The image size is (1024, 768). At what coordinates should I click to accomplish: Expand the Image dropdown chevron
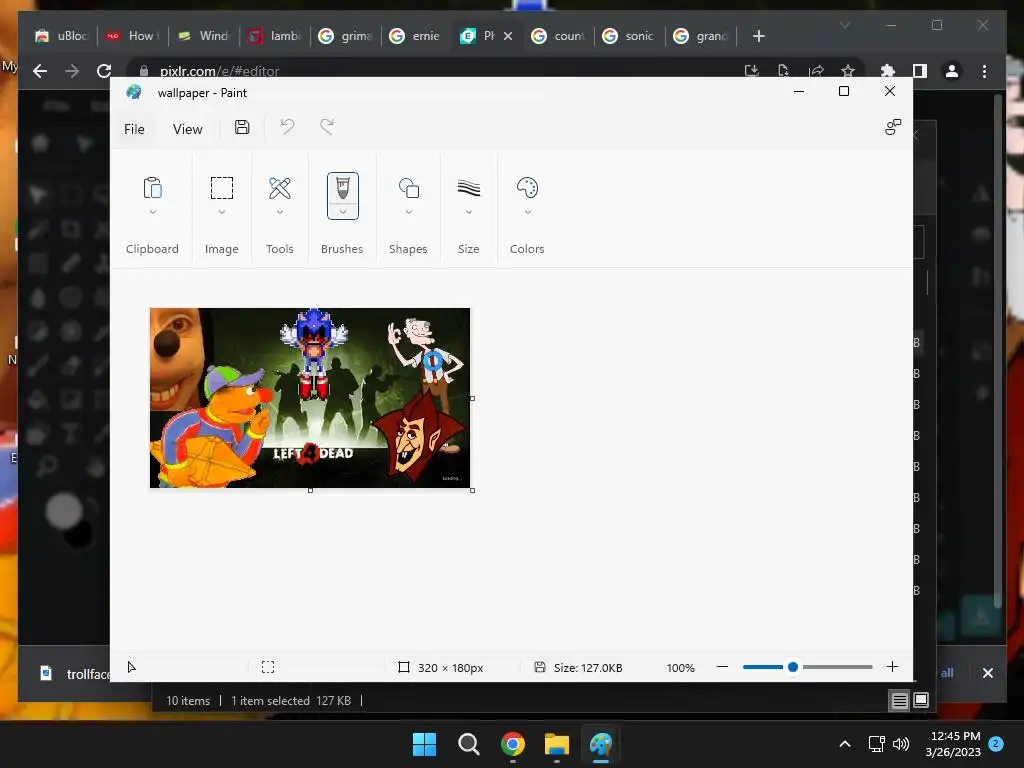coord(221,212)
